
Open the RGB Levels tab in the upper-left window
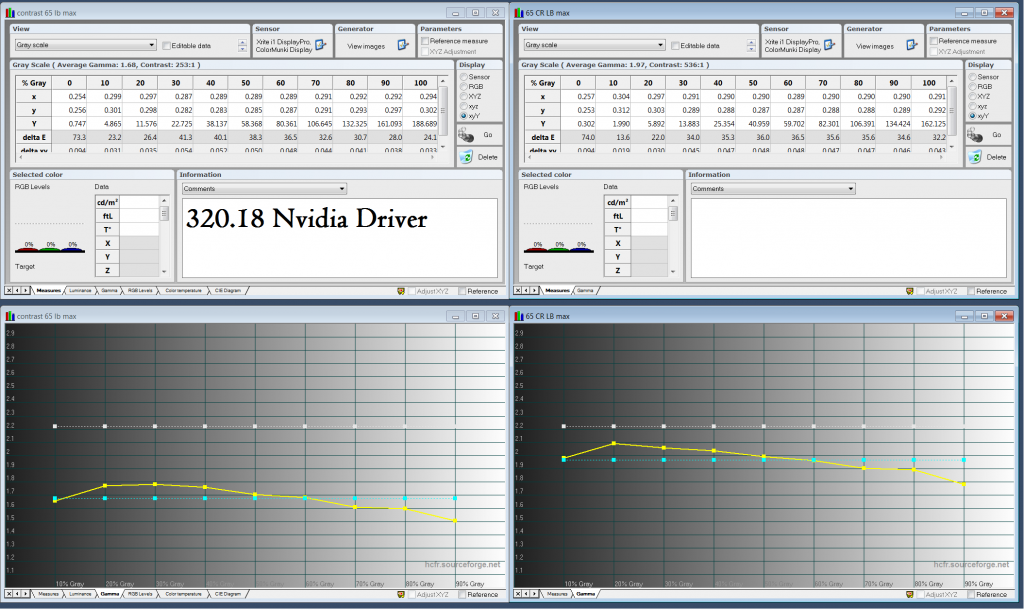[140, 291]
